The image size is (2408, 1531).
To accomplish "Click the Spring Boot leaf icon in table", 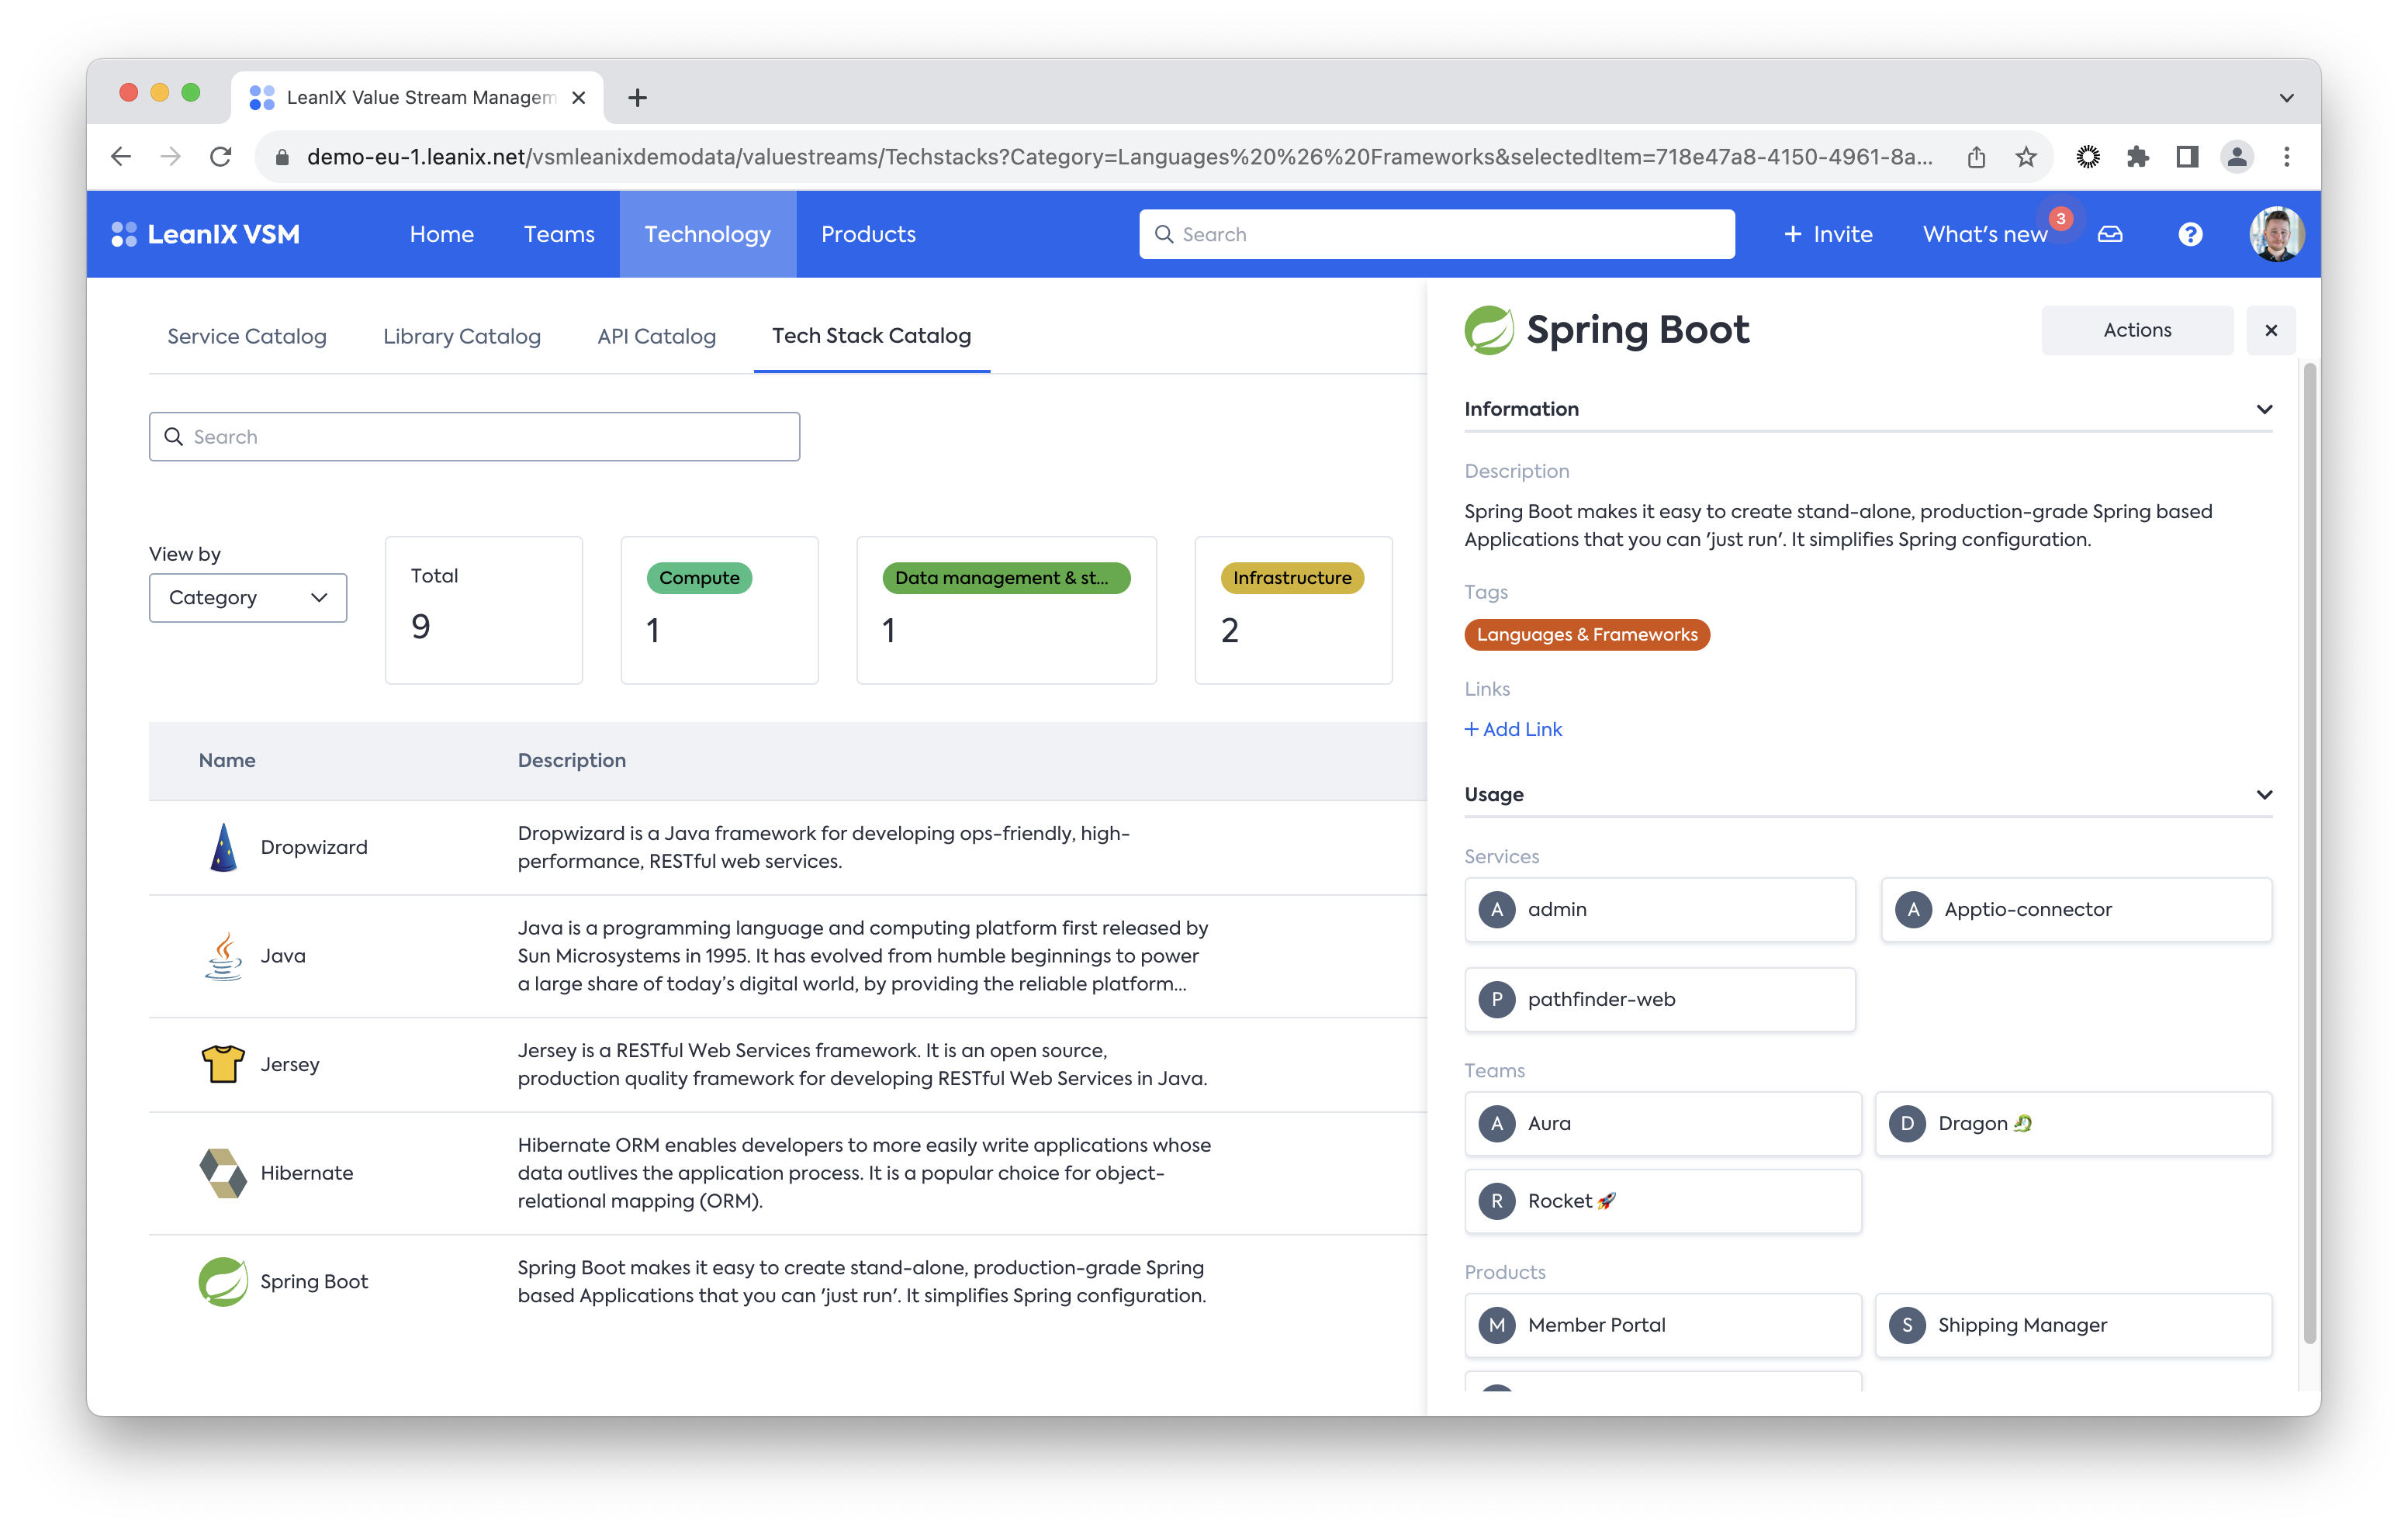I will [223, 1281].
